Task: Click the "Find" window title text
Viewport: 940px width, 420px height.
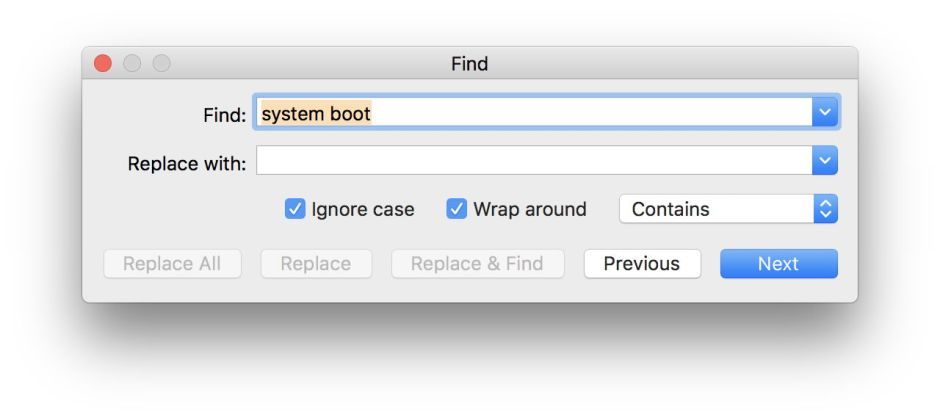Action: [x=470, y=64]
